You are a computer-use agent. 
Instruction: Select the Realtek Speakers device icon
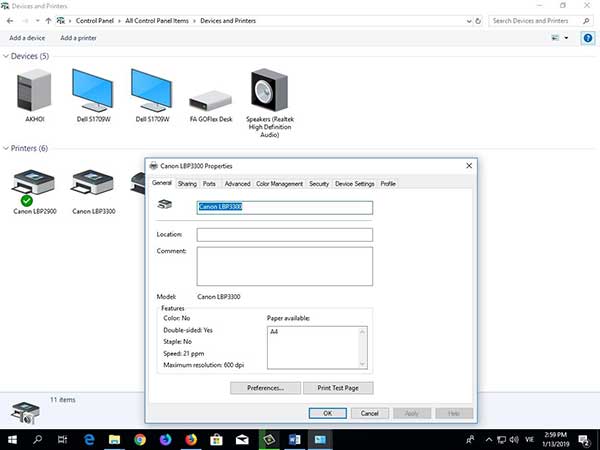click(269, 90)
